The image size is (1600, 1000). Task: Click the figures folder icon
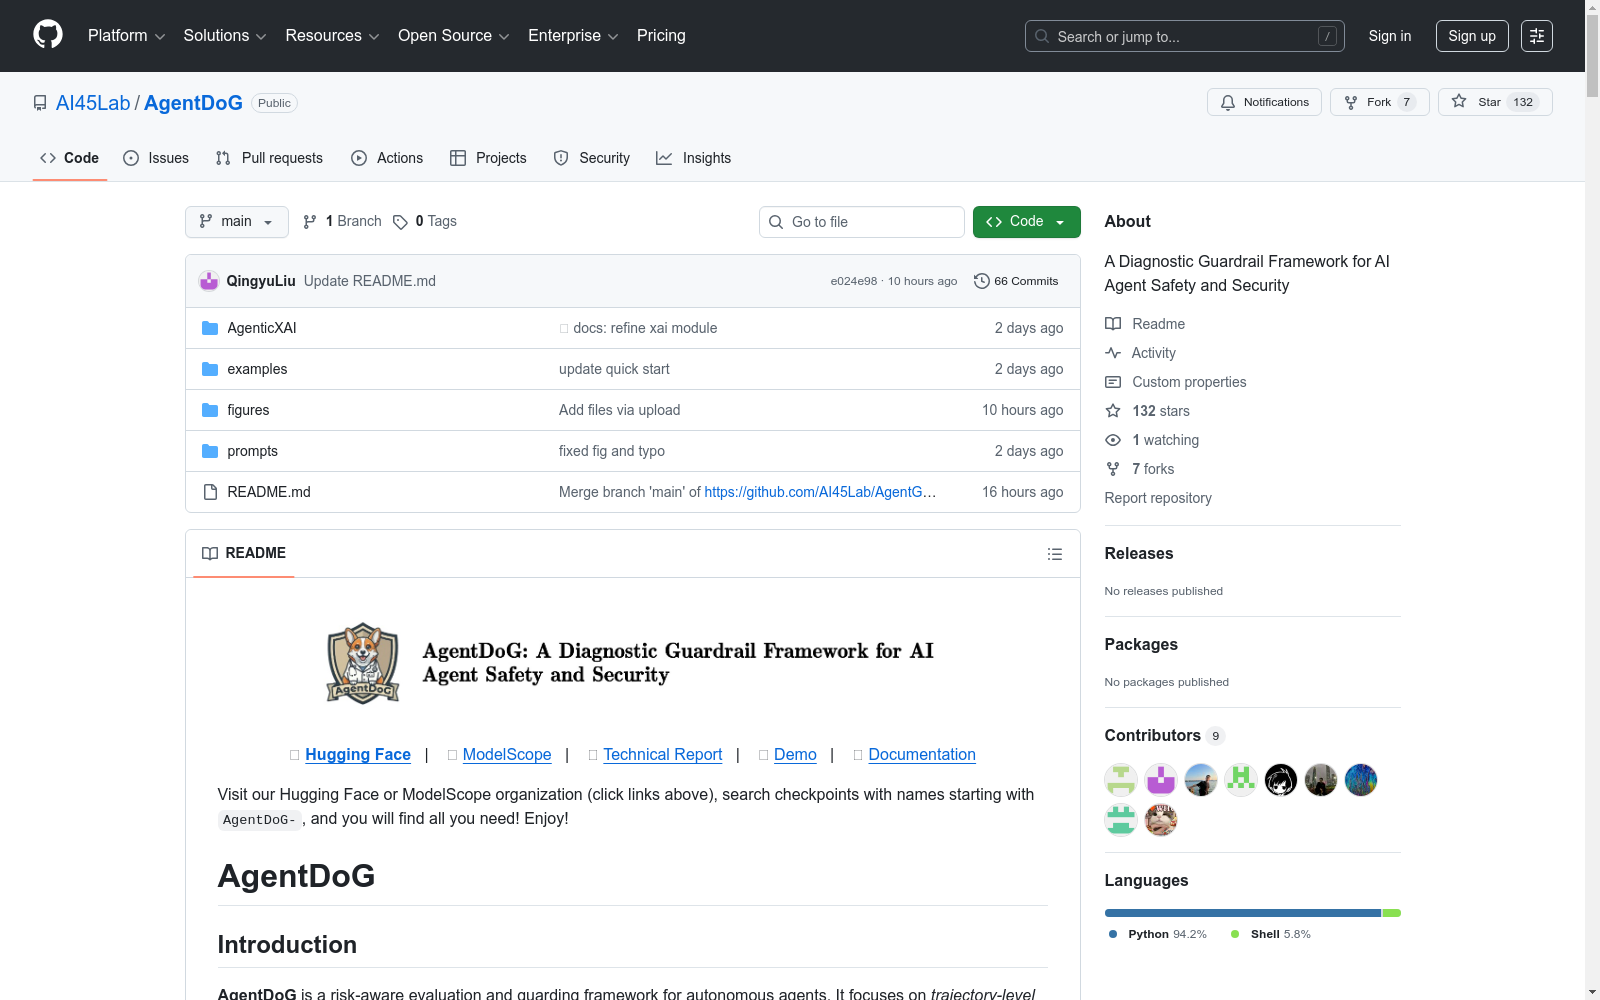[x=210, y=410]
